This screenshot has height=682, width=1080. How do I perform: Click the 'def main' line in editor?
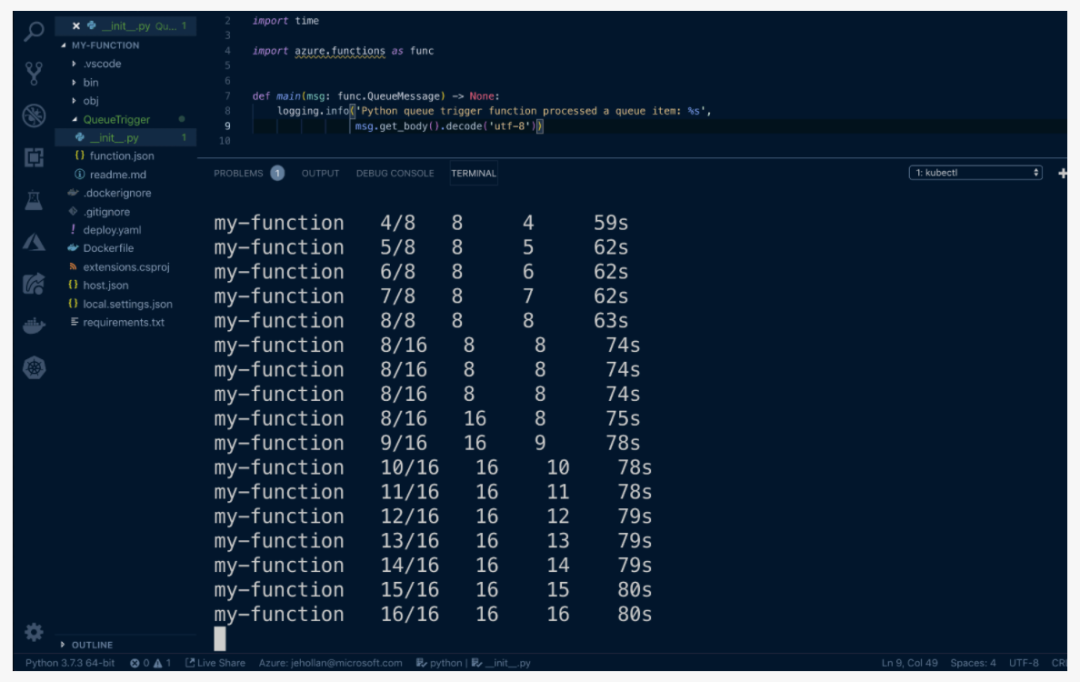tap(376, 96)
